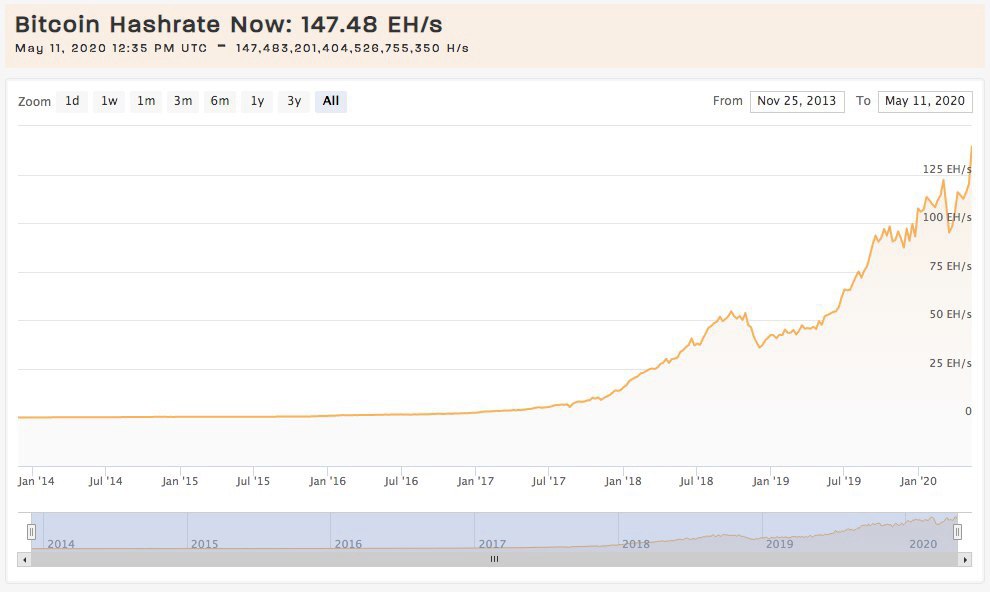Viewport: 990px width, 592px height.
Task: Switch chart to 1y zoom
Action: 257,101
